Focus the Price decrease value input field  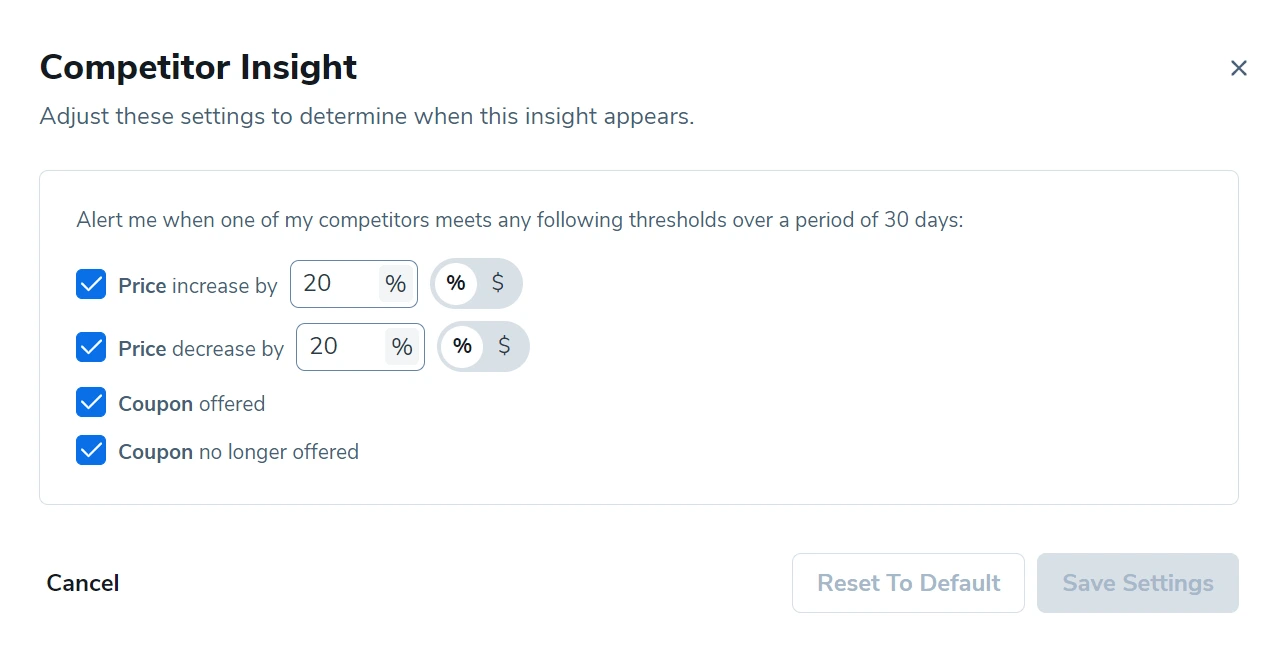[340, 347]
